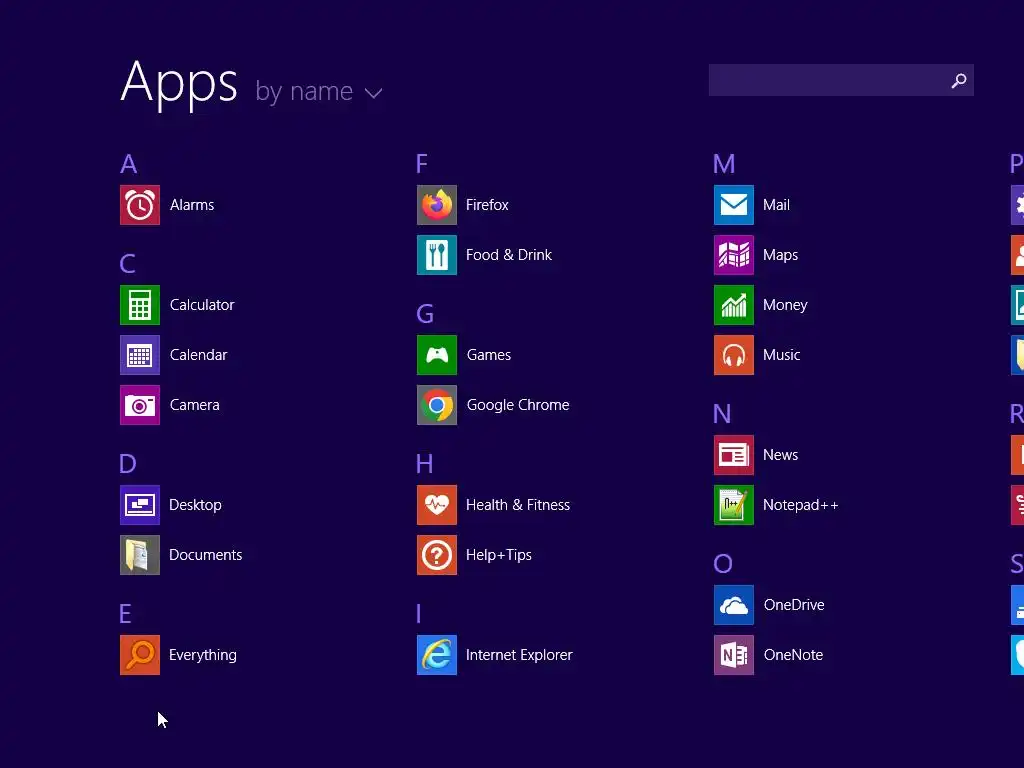Image resolution: width=1024 pixels, height=768 pixels.
Task: Select the 'Documents' label text
Action: [206, 555]
